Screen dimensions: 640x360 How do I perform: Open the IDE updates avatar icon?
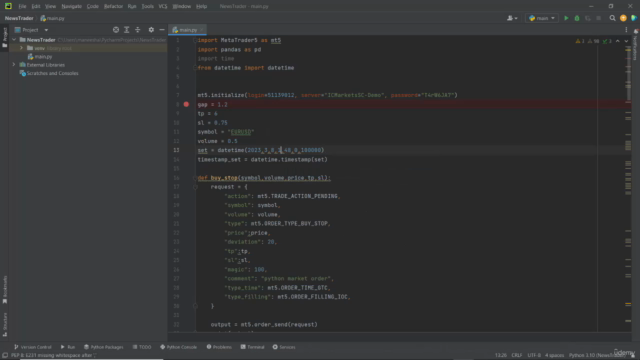pyautogui.click(x=623, y=18)
